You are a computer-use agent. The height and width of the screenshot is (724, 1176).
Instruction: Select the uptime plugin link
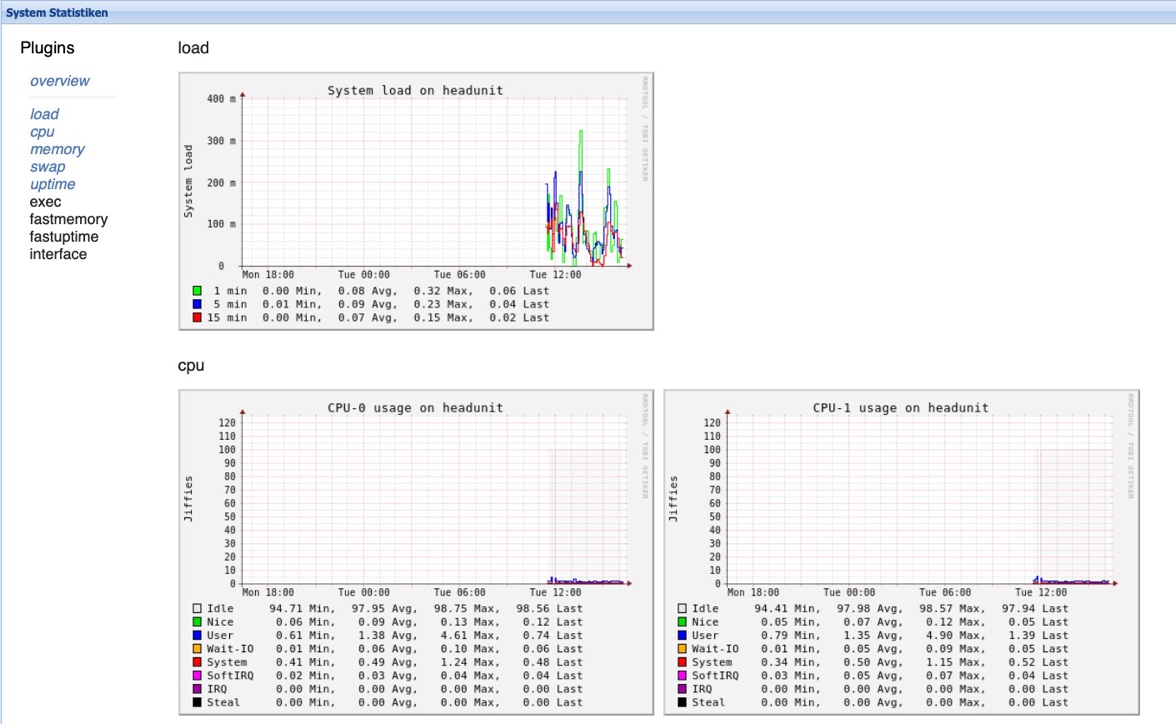point(52,184)
